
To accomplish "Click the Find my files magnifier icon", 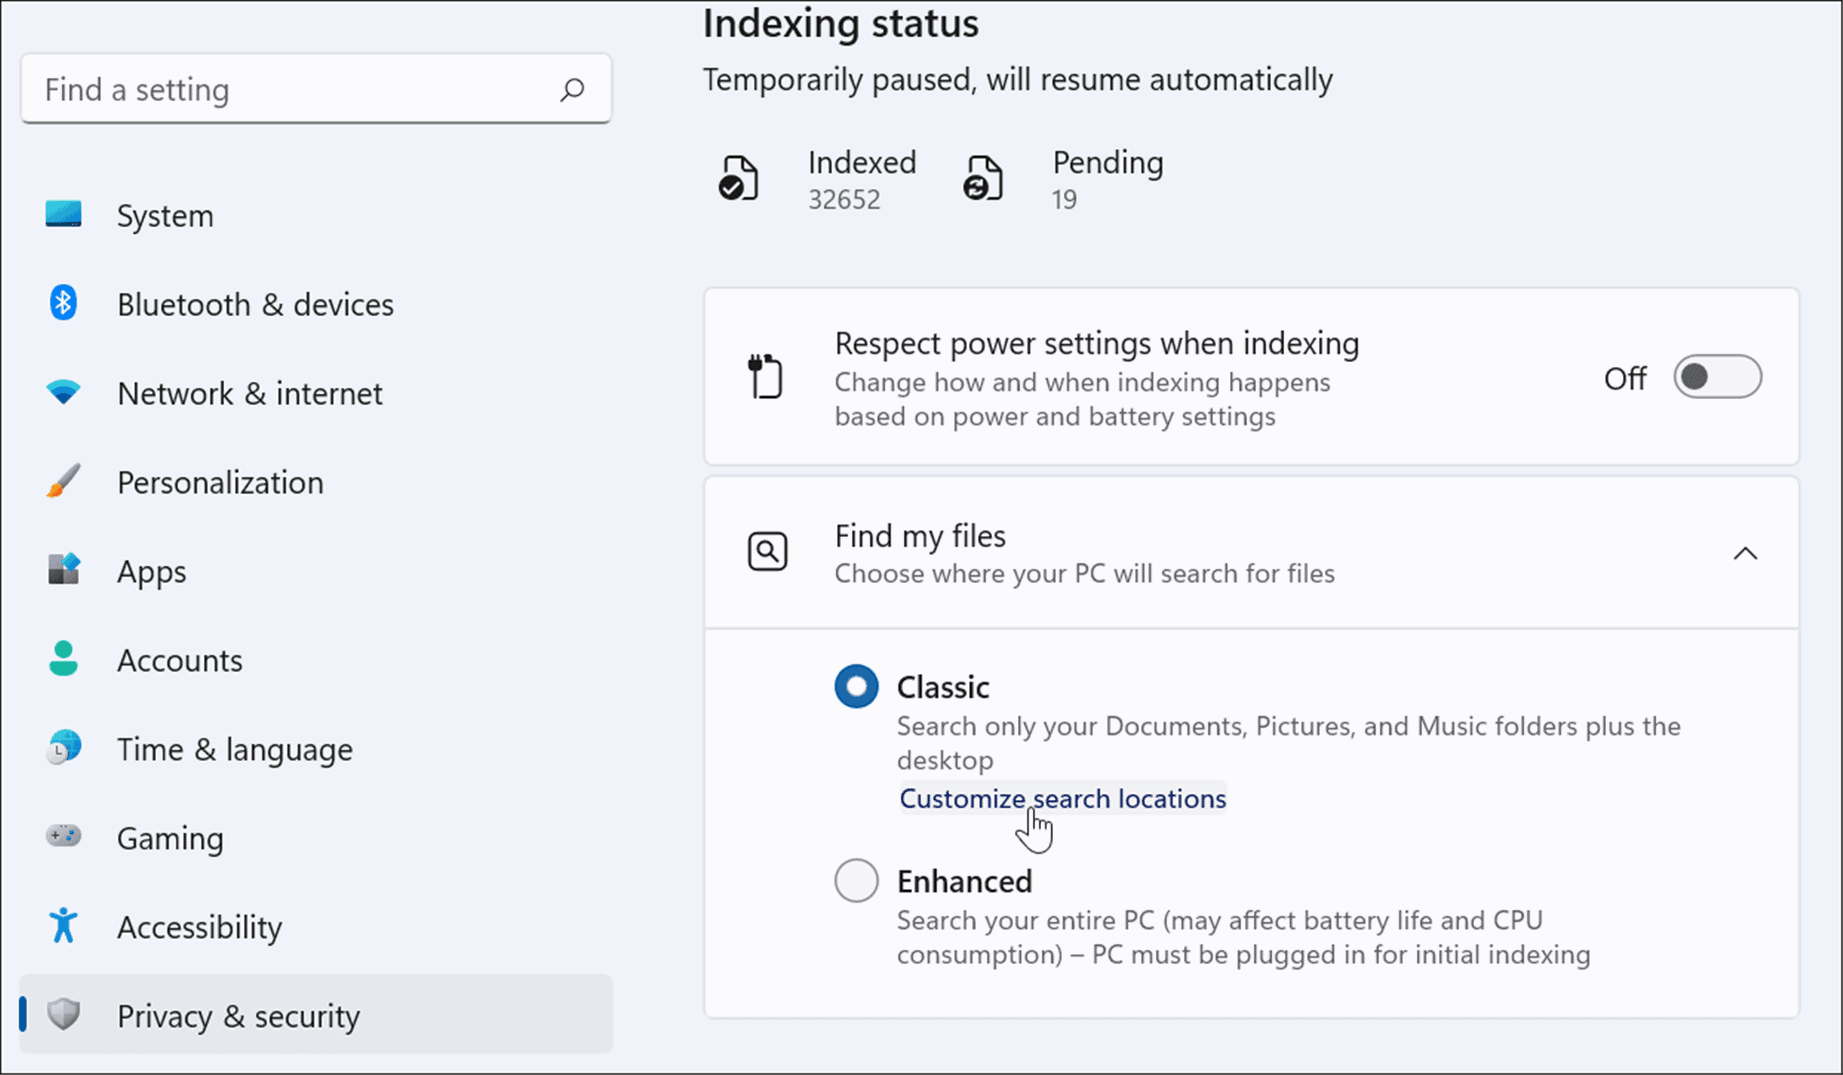I will click(766, 551).
